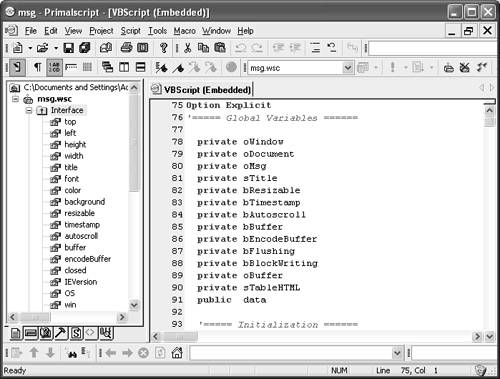Viewport: 500px width, 379px height.
Task: Click the question mark Help icon
Action: [163, 48]
